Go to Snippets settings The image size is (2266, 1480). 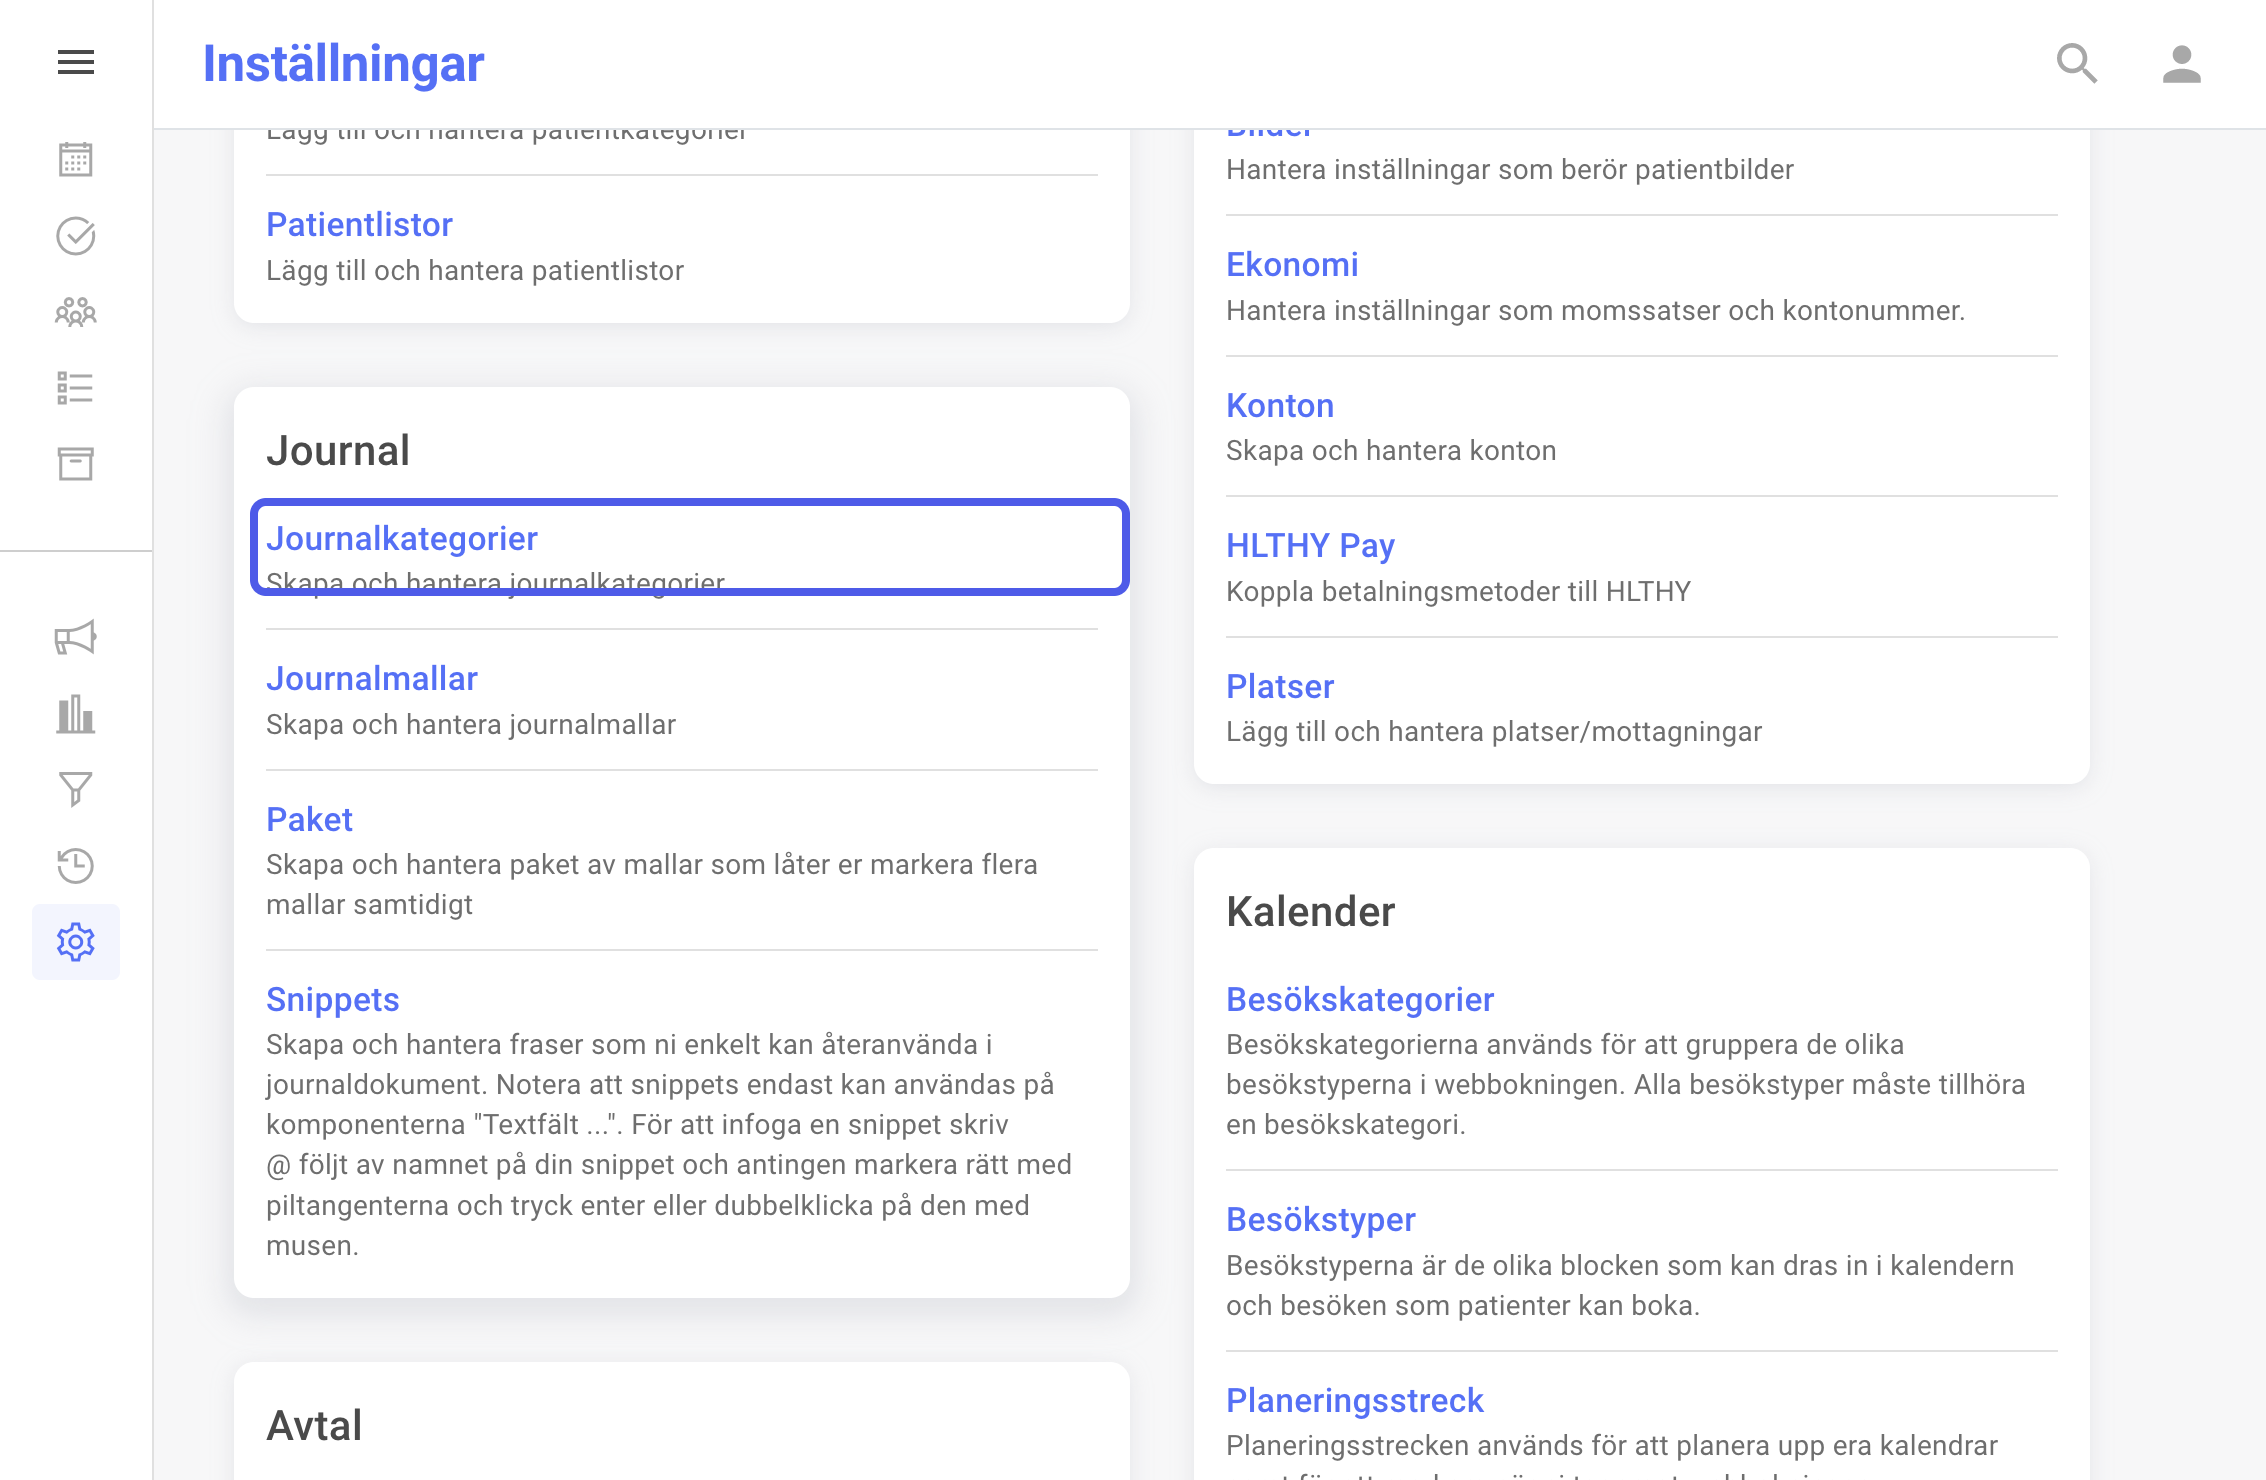pos(333,1000)
